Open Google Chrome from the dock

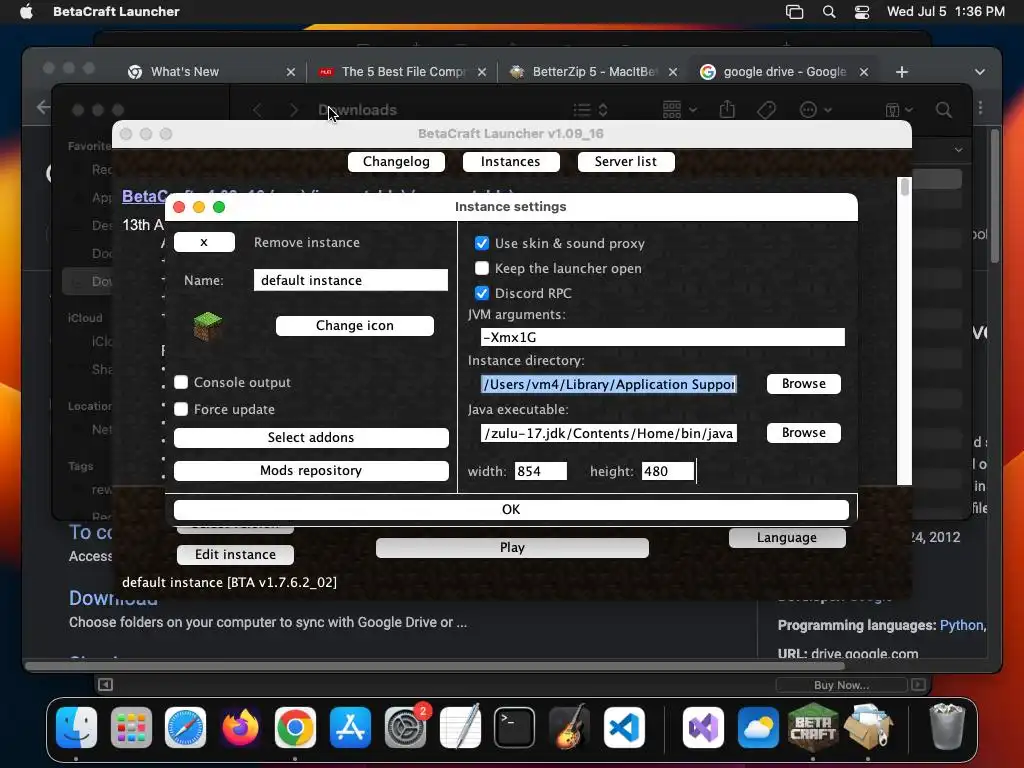(x=295, y=727)
